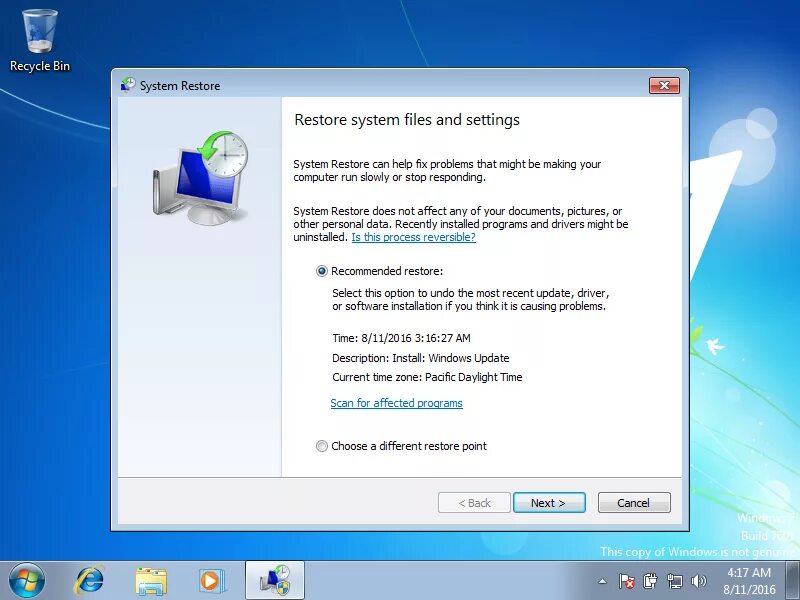Click the volume speaker icon
Image resolution: width=800 pixels, height=600 pixels.
[x=698, y=581]
